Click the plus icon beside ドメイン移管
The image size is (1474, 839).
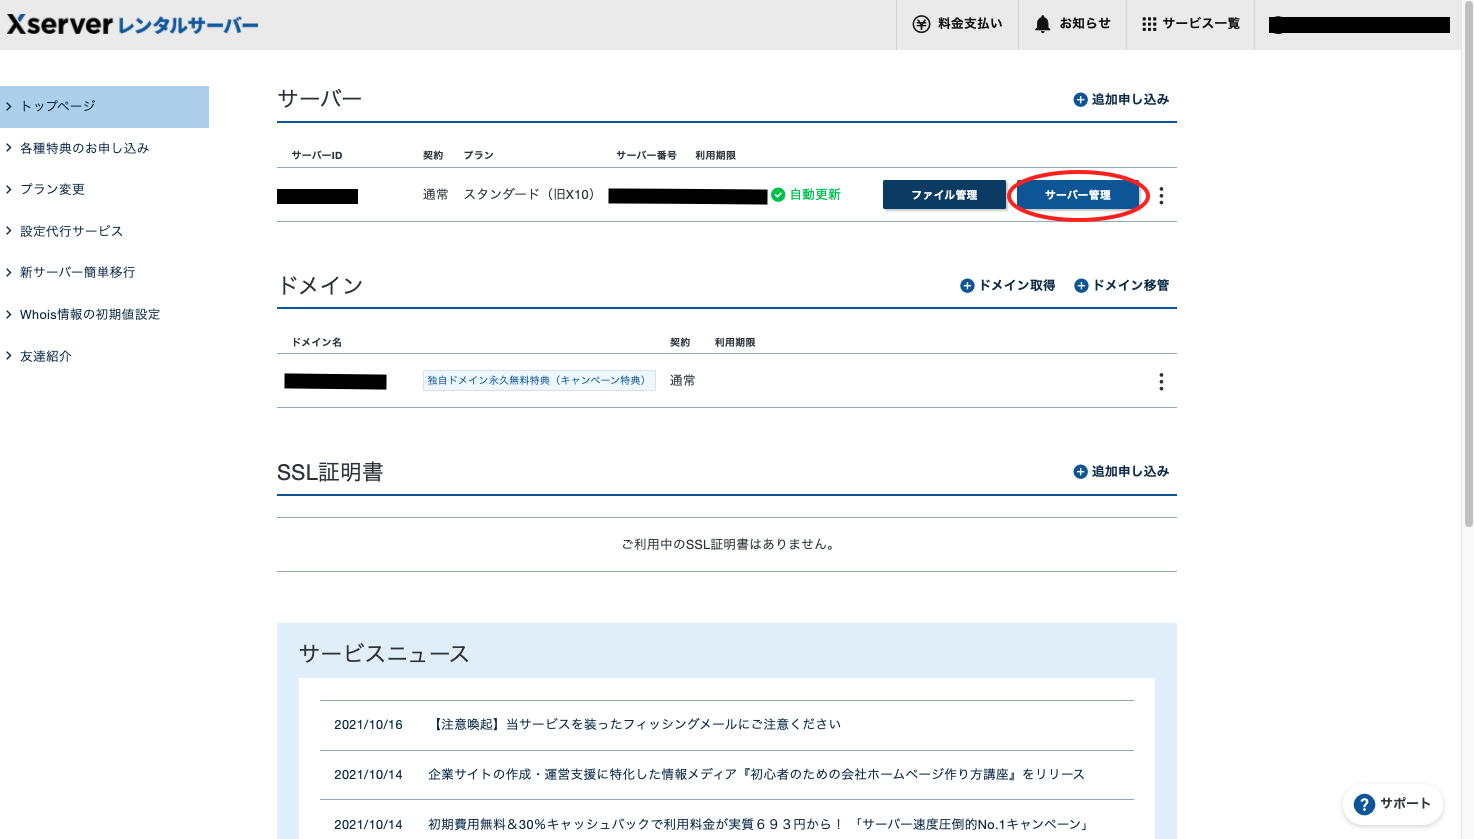coord(1081,285)
